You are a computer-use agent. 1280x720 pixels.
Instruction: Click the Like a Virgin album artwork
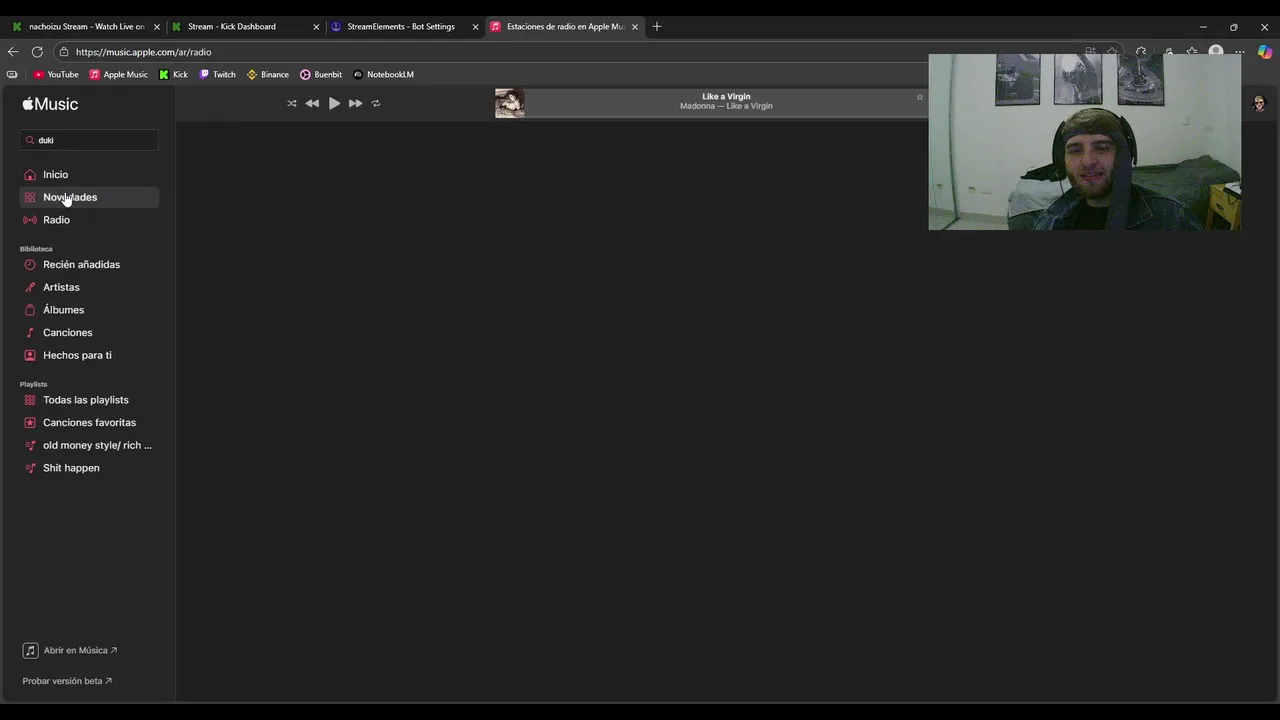tap(509, 103)
